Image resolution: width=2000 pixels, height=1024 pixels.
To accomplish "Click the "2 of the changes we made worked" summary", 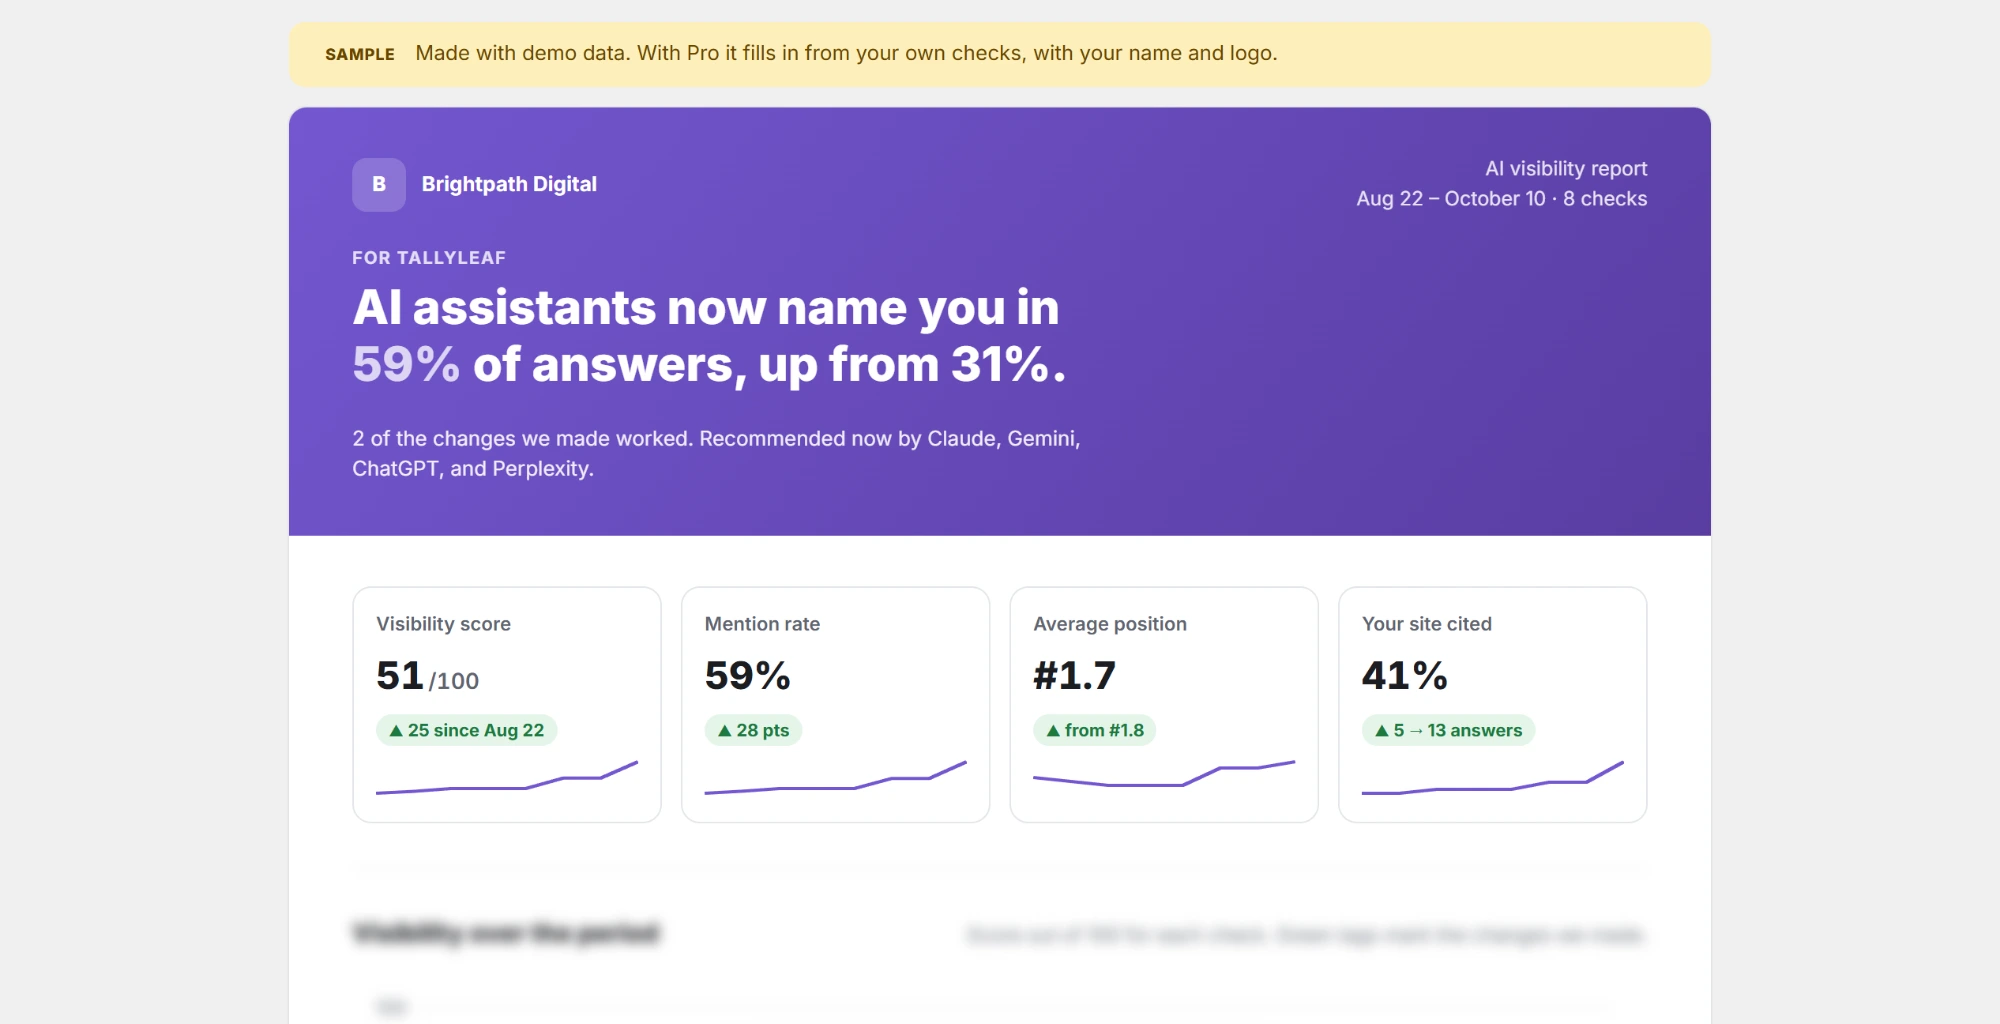I will (716, 453).
